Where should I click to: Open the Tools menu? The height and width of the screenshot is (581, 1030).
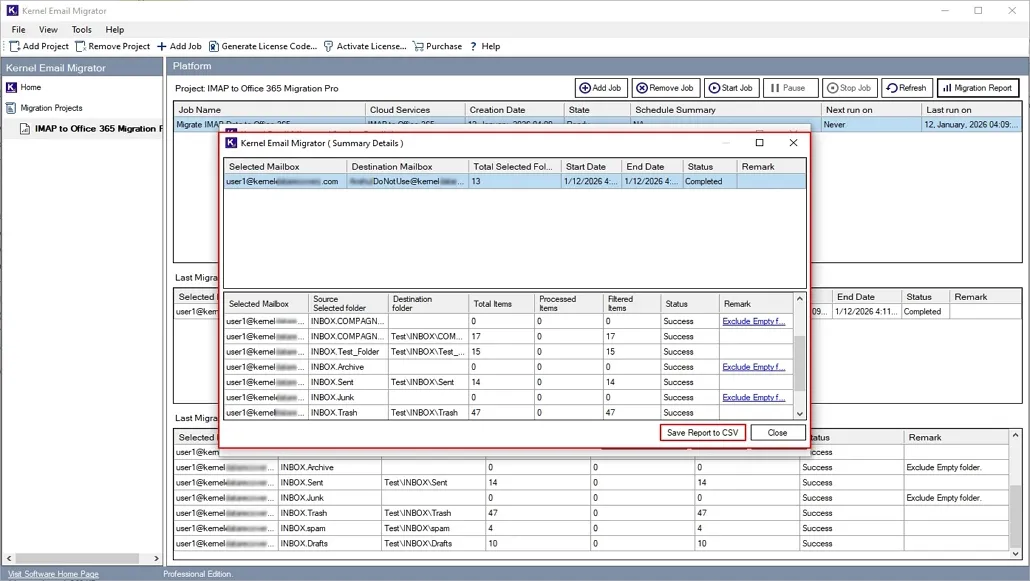coord(81,29)
